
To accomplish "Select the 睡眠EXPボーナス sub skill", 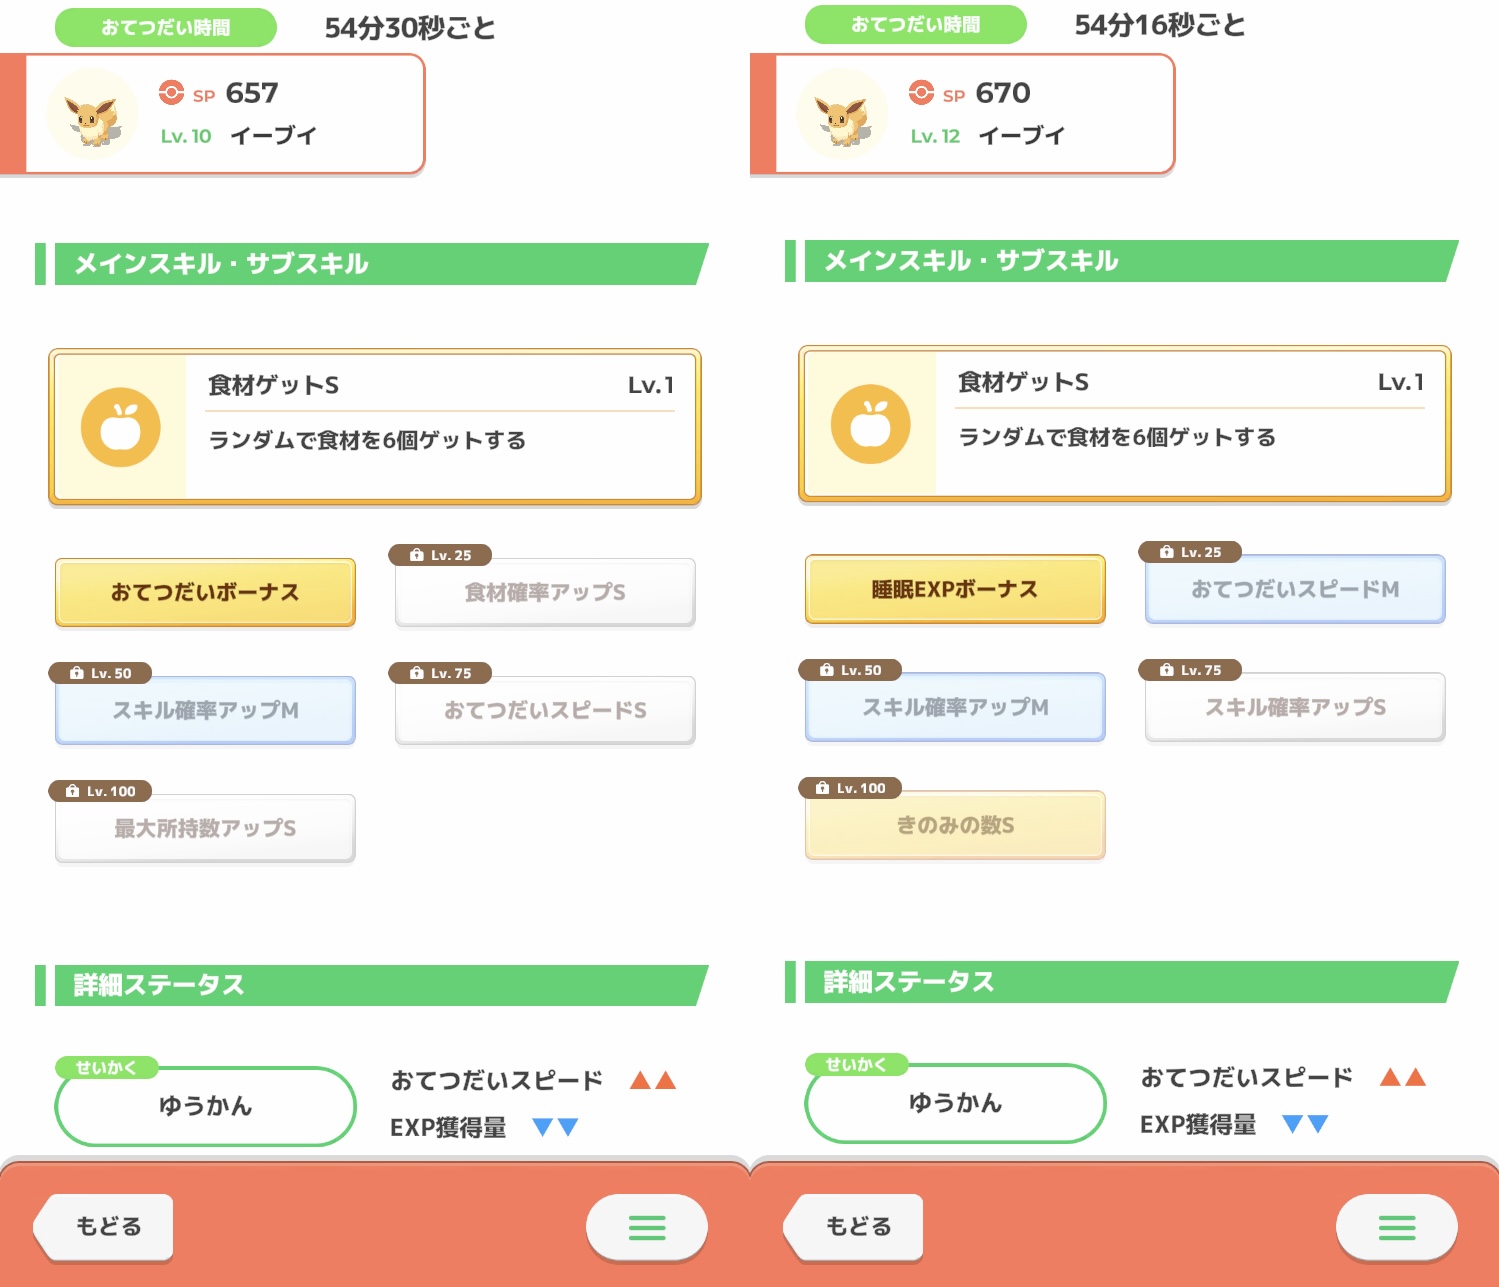I will pyautogui.click(x=955, y=589).
